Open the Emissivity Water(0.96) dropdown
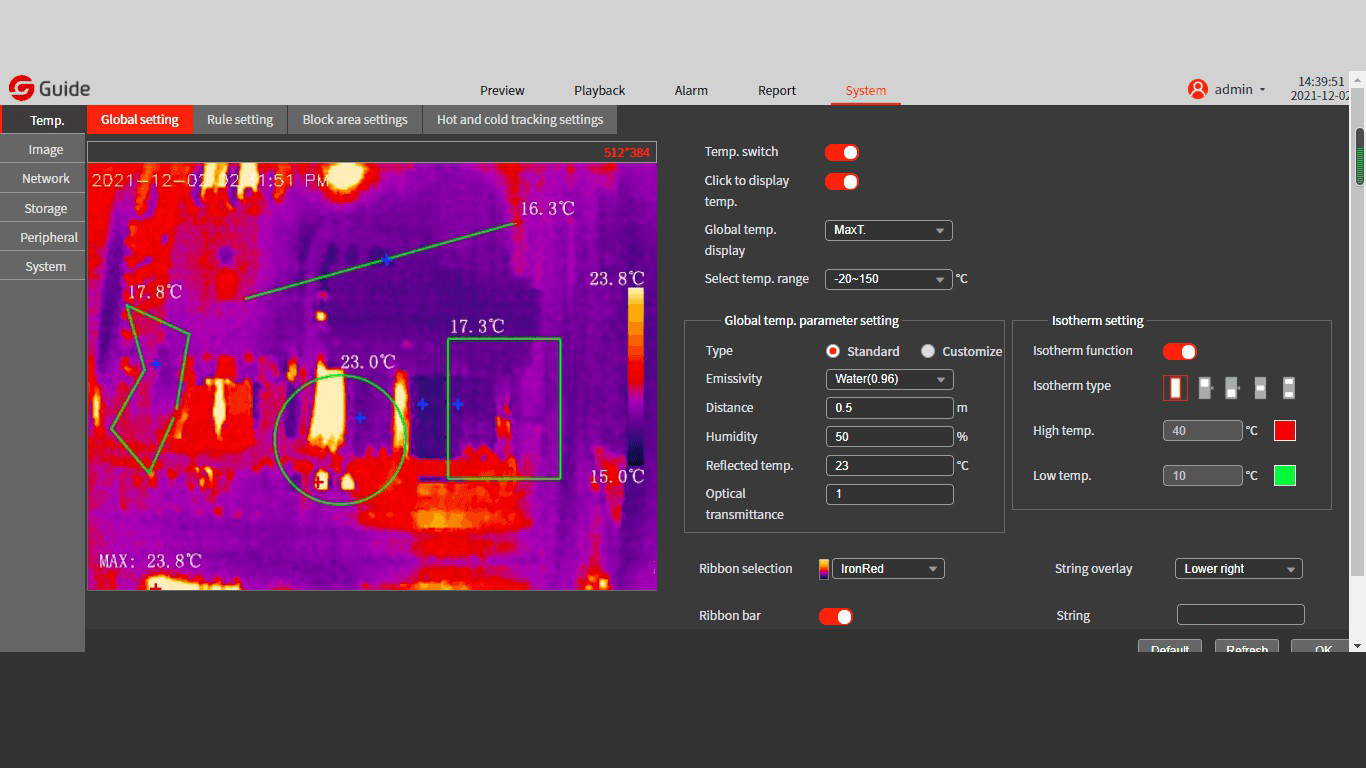This screenshot has height=768, width=1366. coord(889,379)
